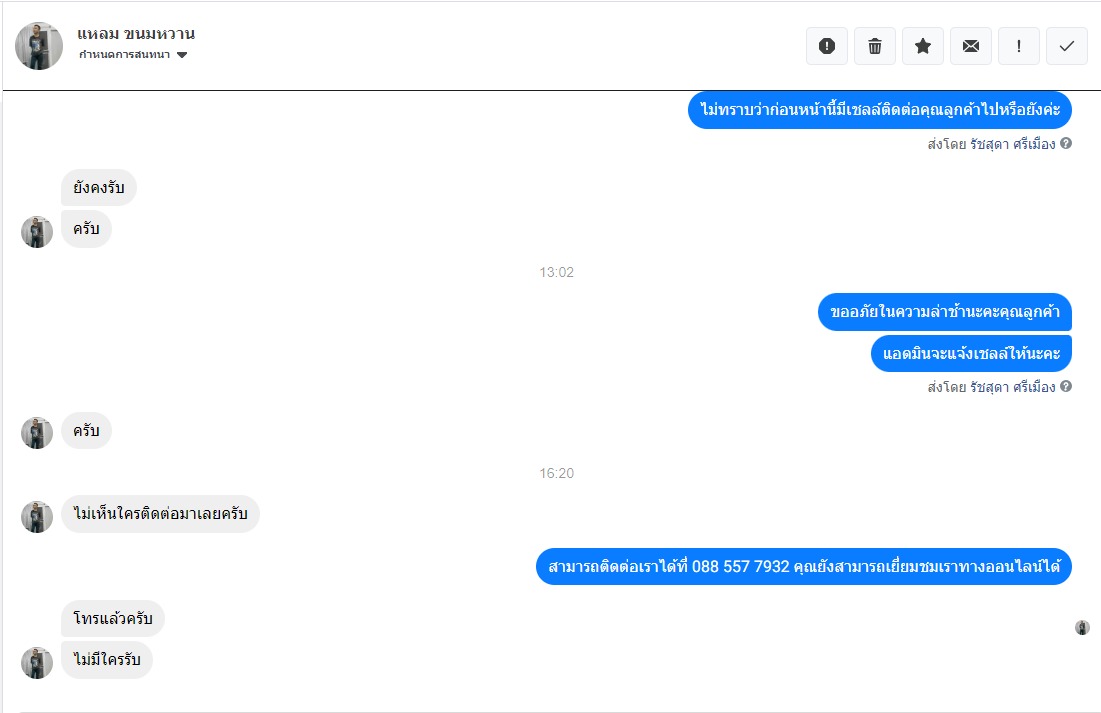Viewport: 1101px width, 713px height.
Task: Click the dropdown arrow beside กำหนดการสนทนา
Action: click(182, 55)
